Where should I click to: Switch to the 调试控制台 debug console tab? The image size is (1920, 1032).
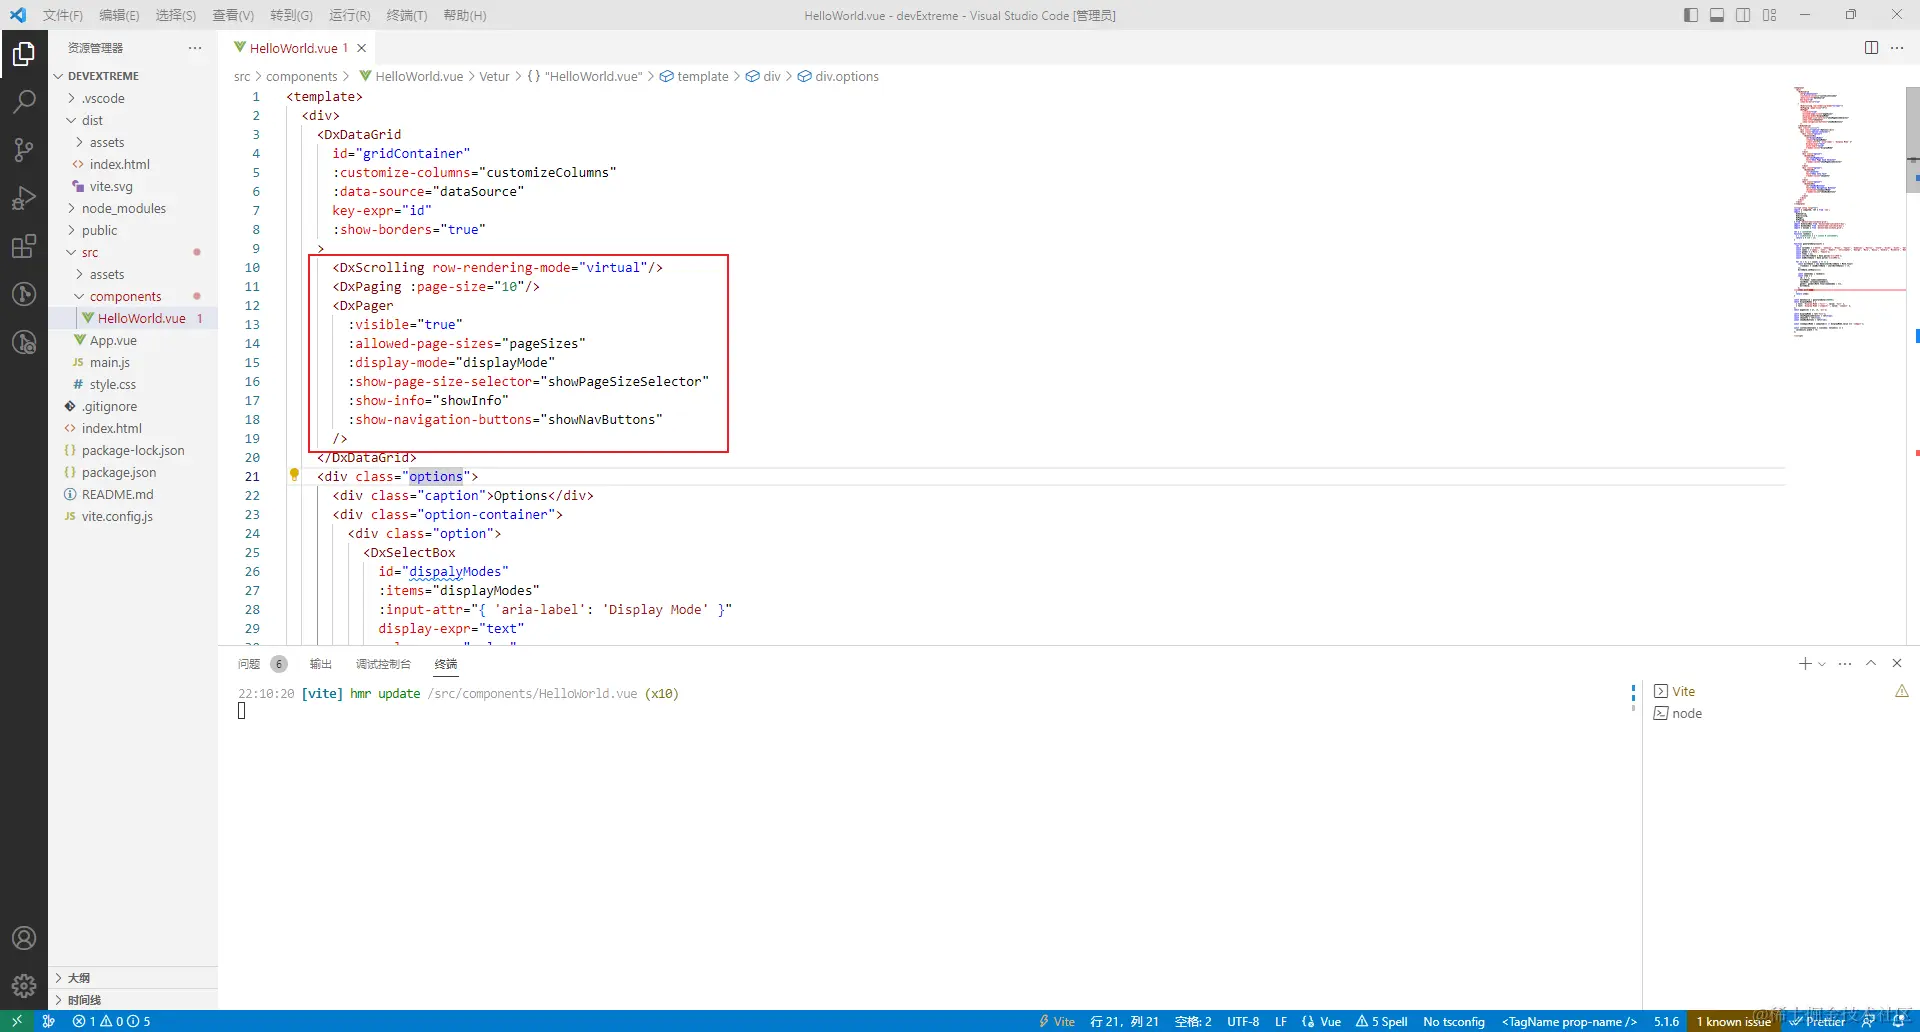[x=383, y=664]
